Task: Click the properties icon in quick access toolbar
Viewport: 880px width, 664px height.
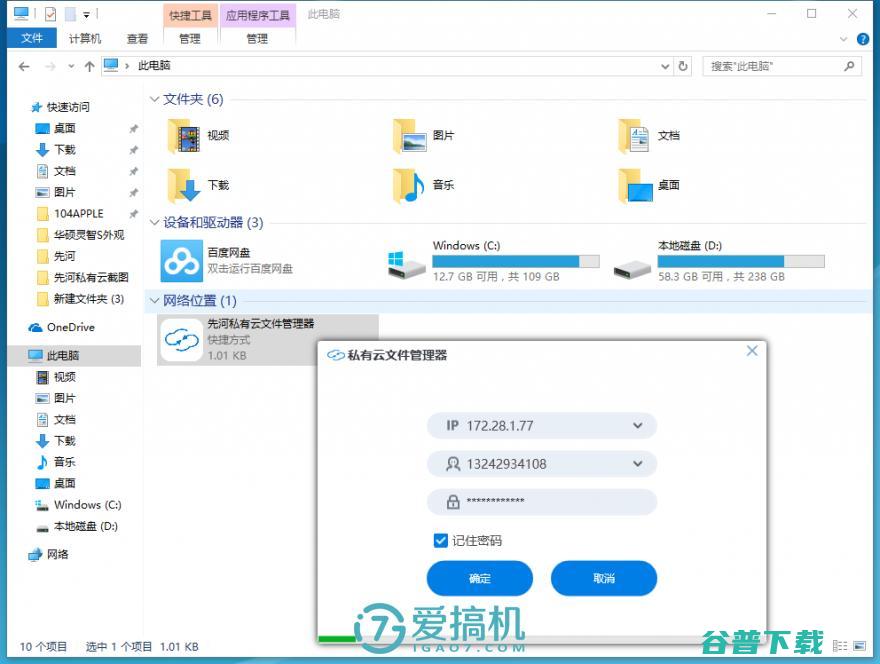Action: tap(51, 14)
